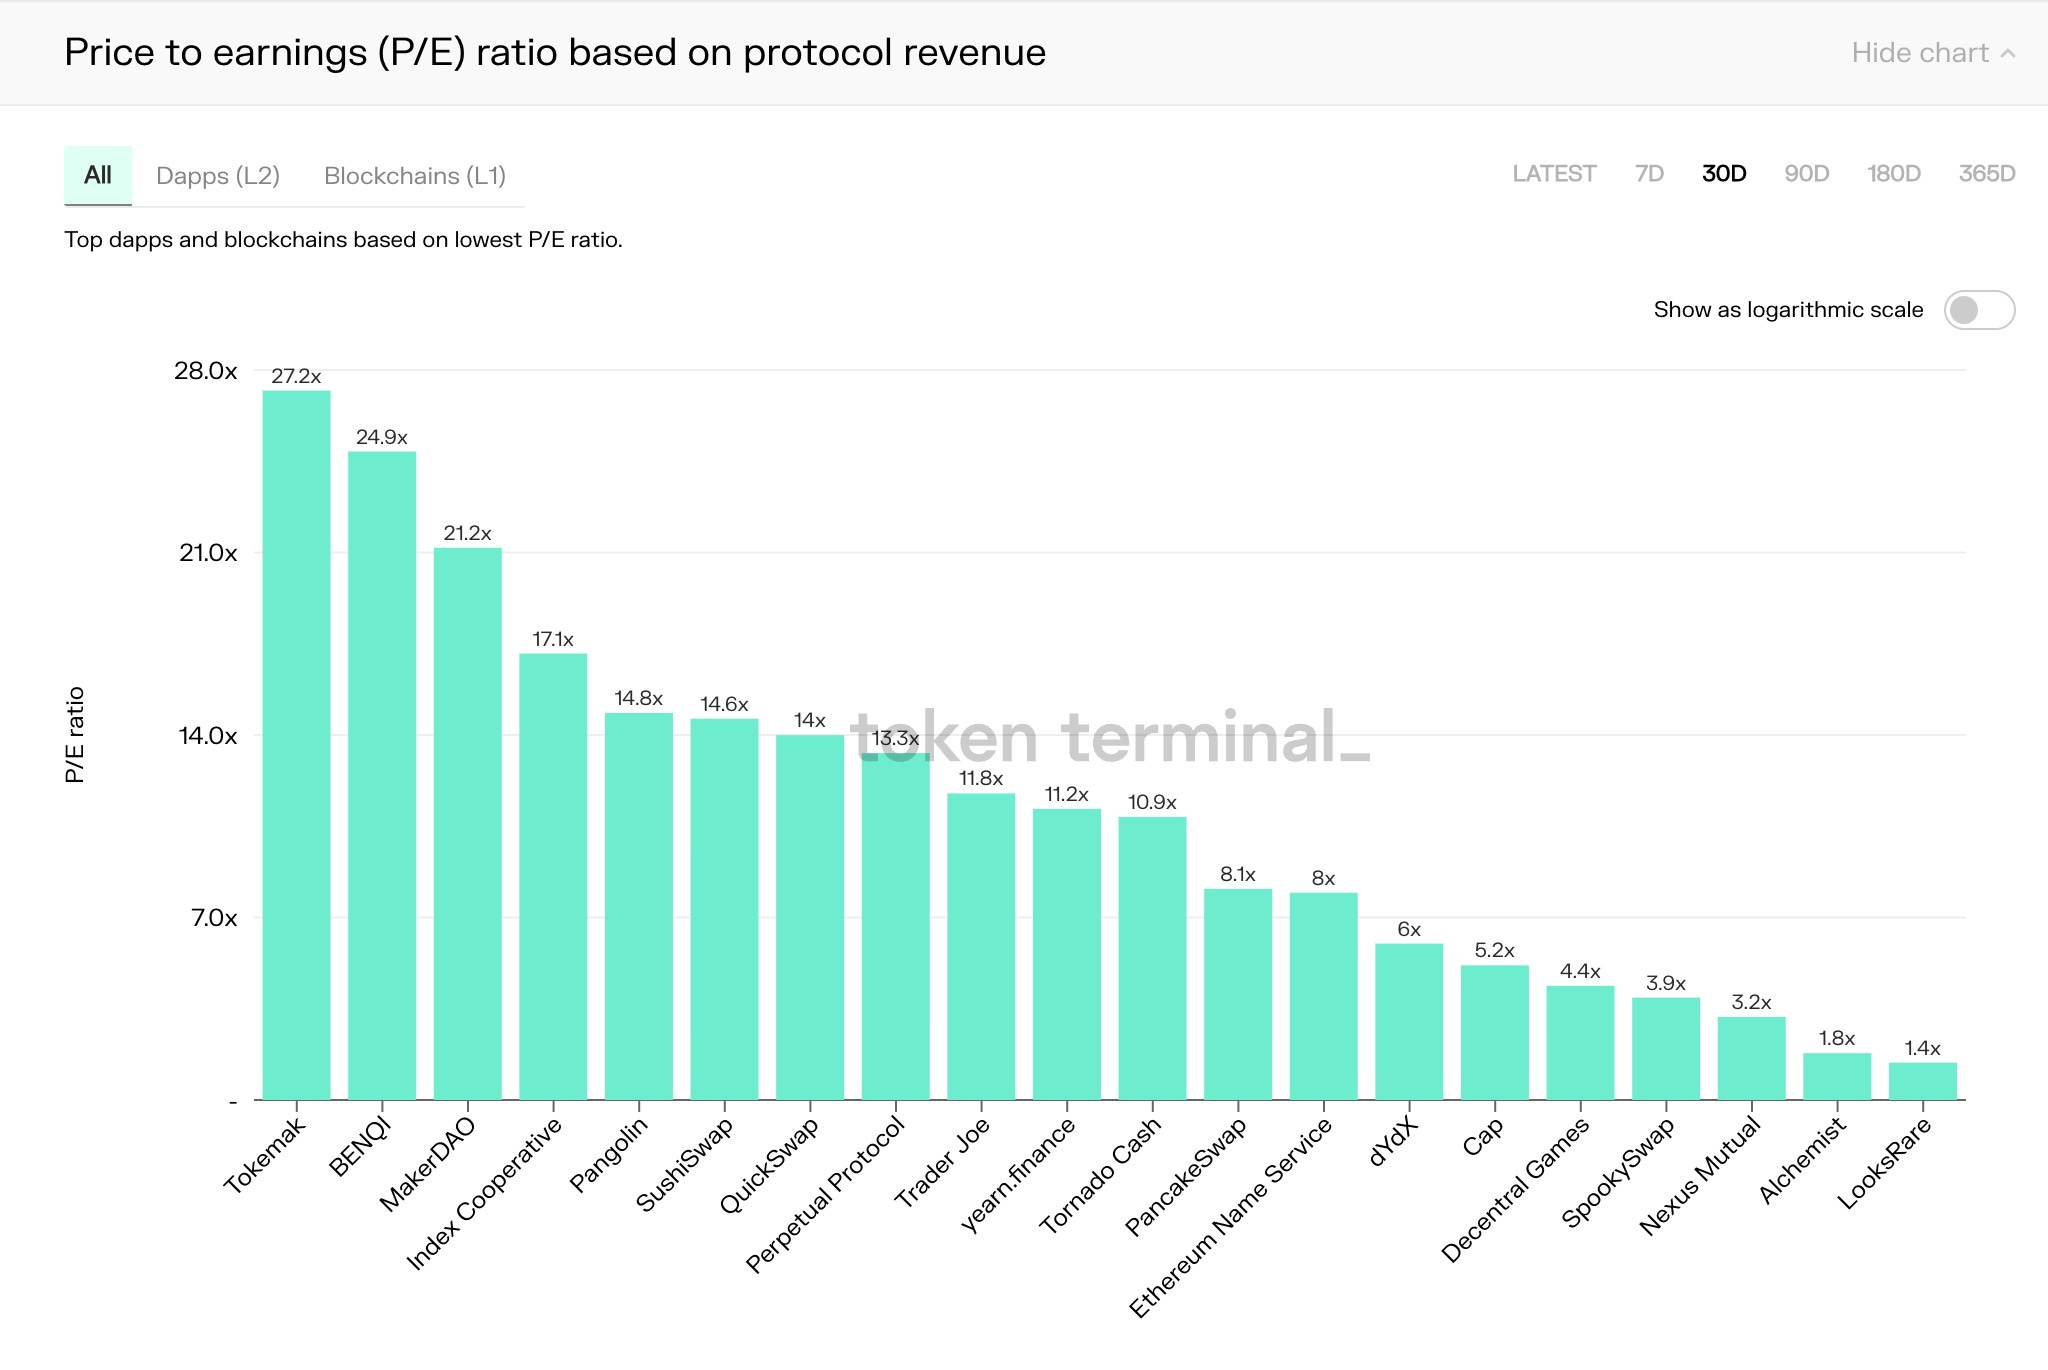
Task: Select the 30D time range
Action: [1724, 174]
